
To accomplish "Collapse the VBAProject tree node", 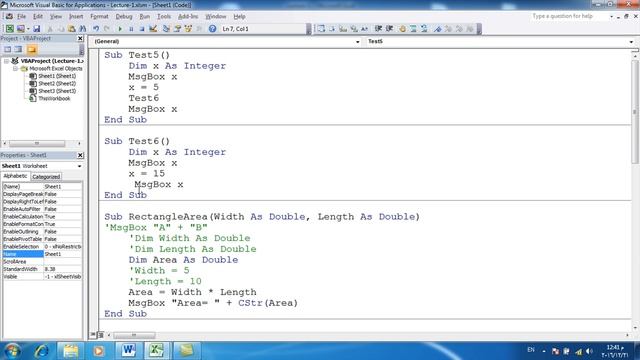I will point(6,61).
